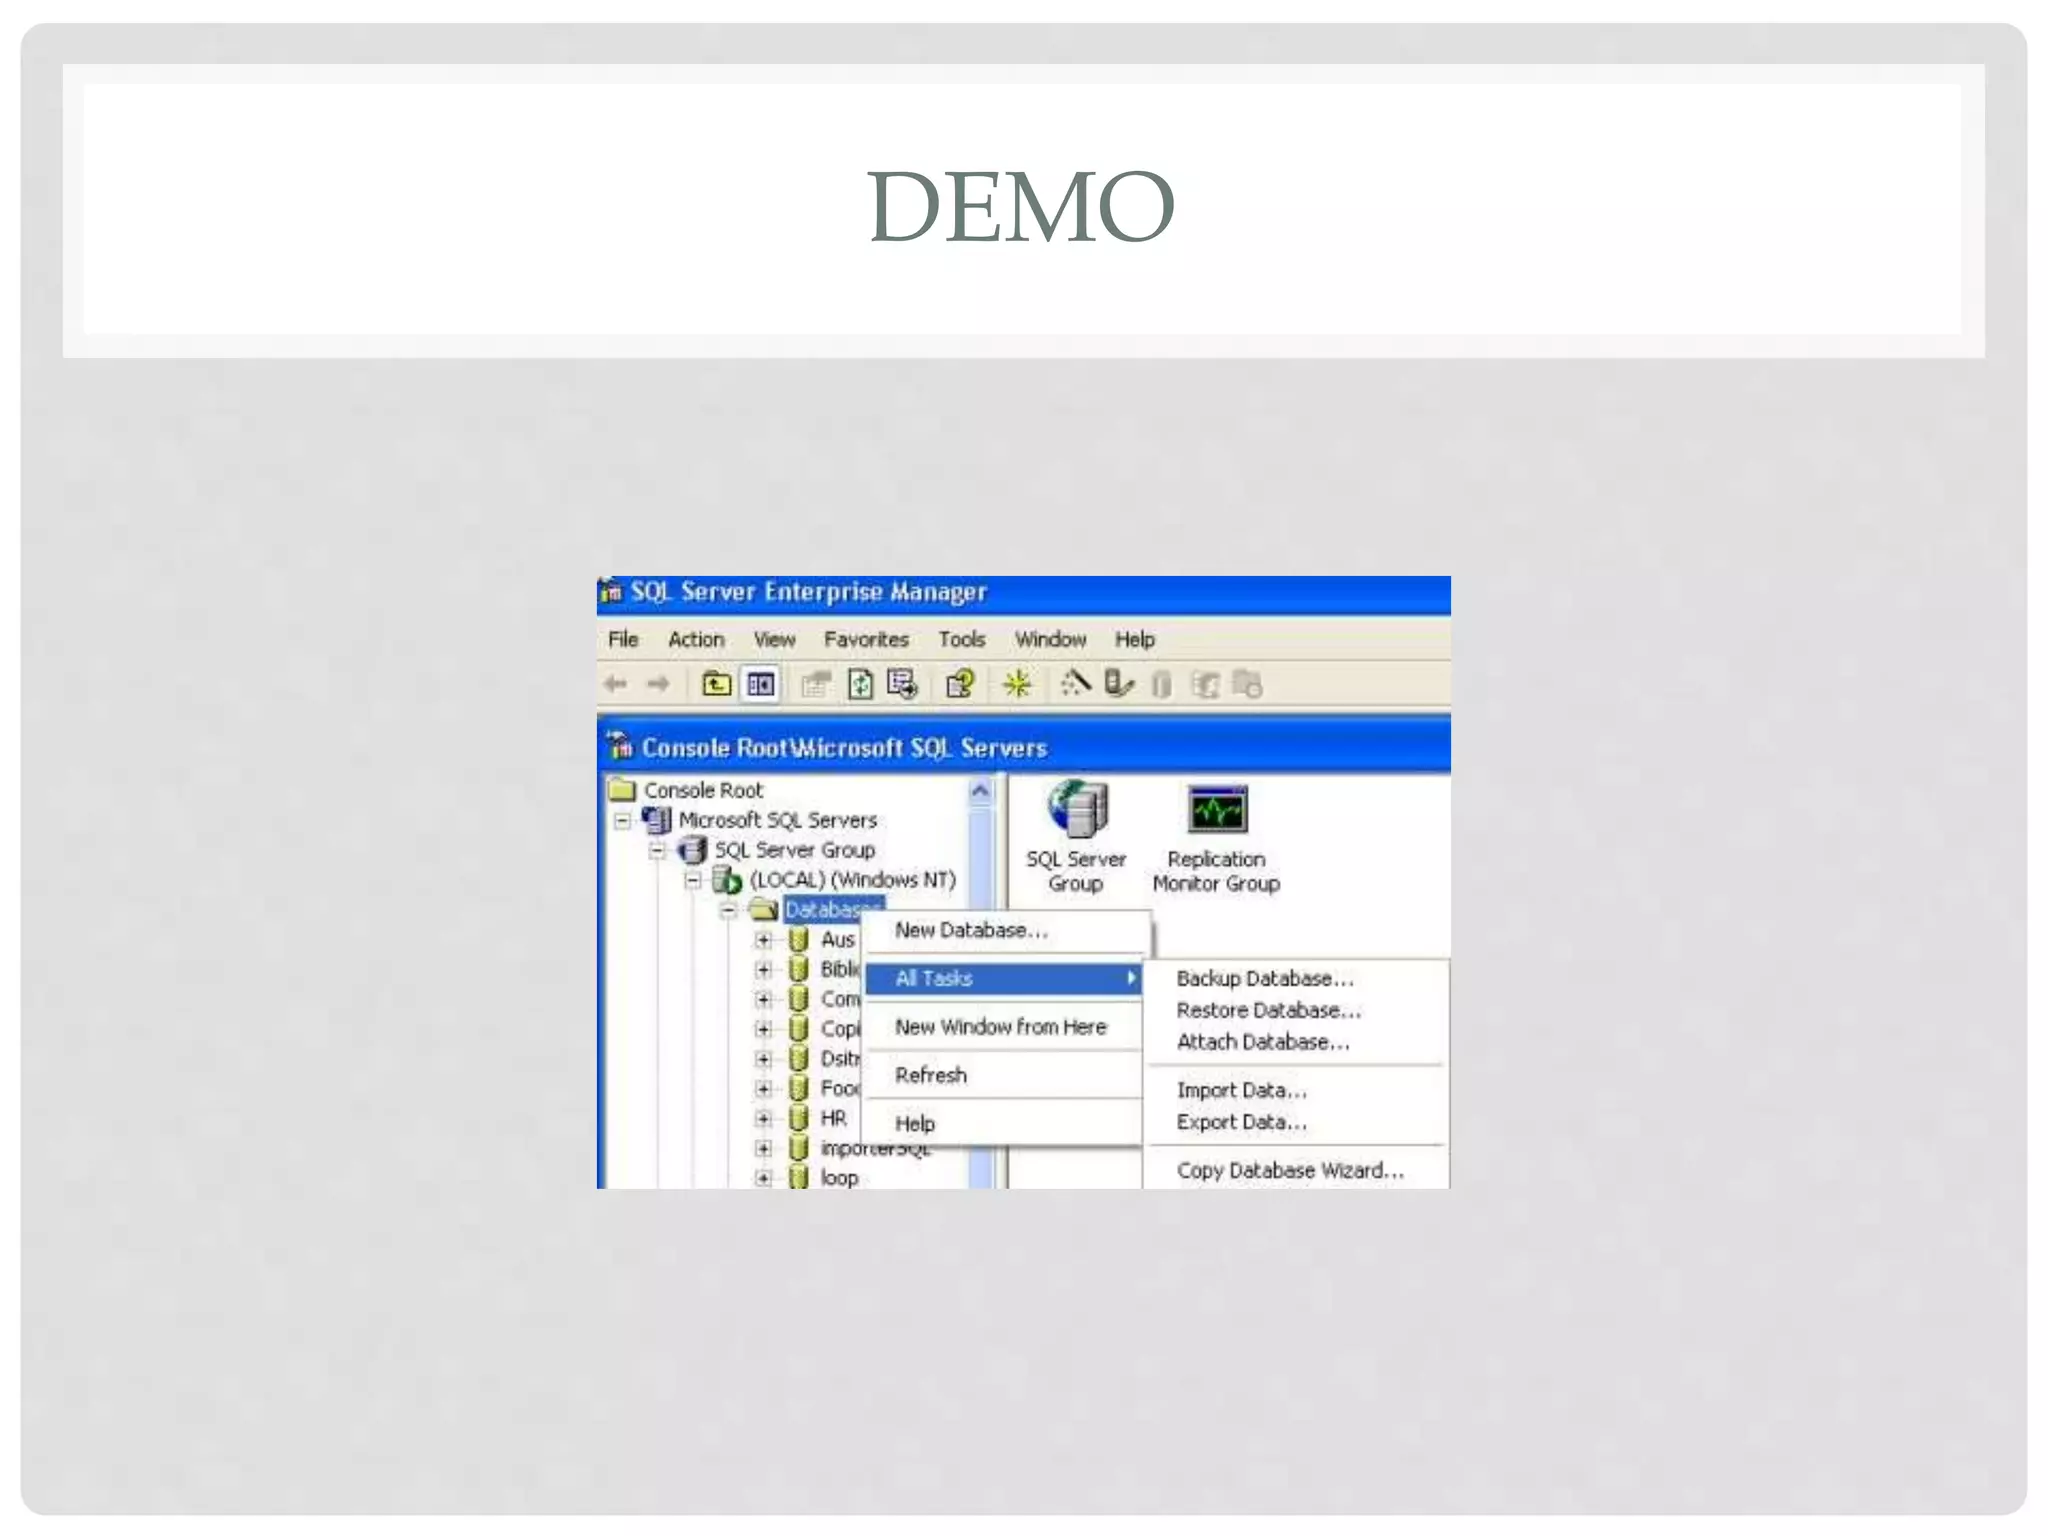This screenshot has width=2048, height=1536.
Task: Select the Console Root tree label
Action: click(x=703, y=790)
